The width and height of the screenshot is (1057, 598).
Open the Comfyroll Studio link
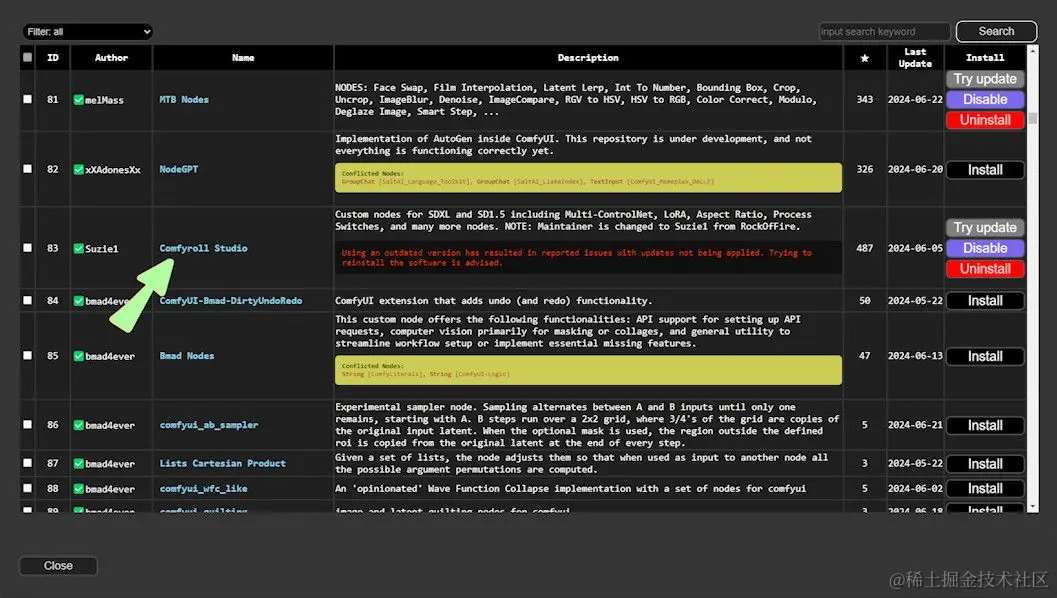coord(204,248)
